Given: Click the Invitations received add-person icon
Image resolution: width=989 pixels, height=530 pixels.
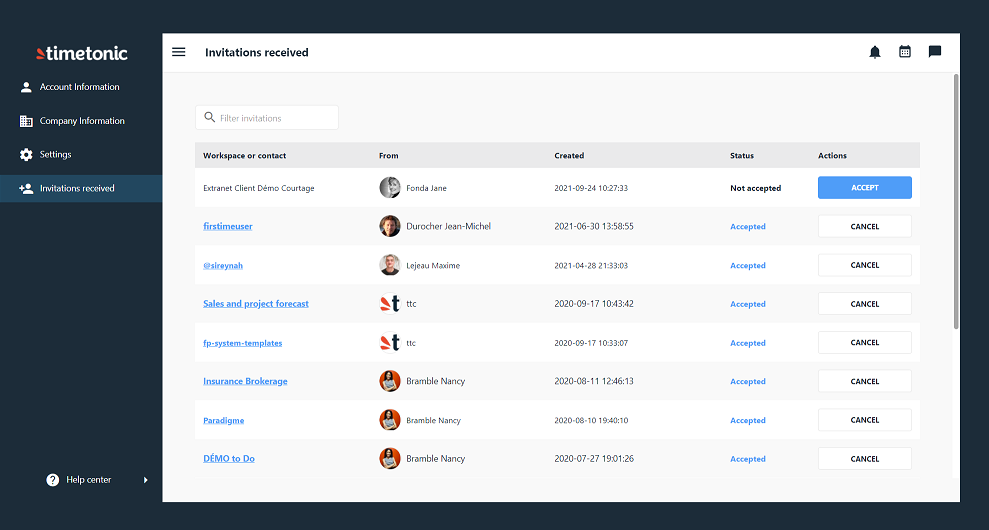Looking at the screenshot, I should 26,189.
